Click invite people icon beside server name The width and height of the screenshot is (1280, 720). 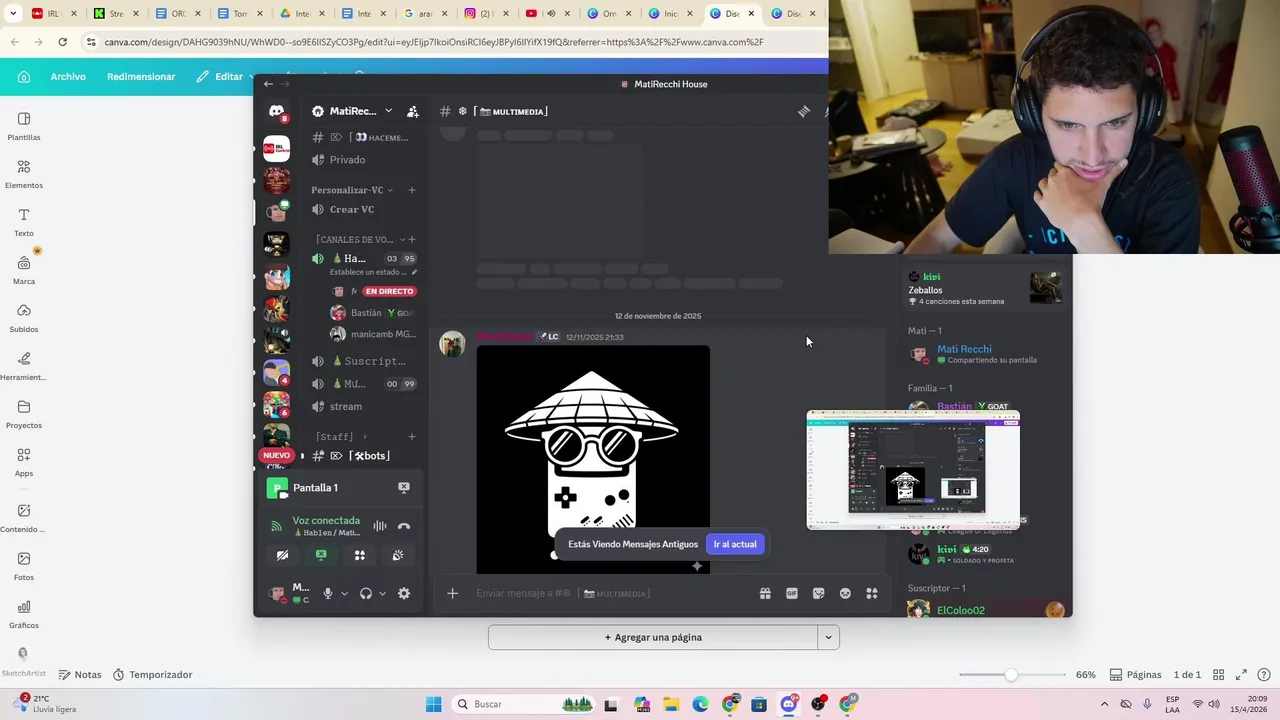point(413,111)
